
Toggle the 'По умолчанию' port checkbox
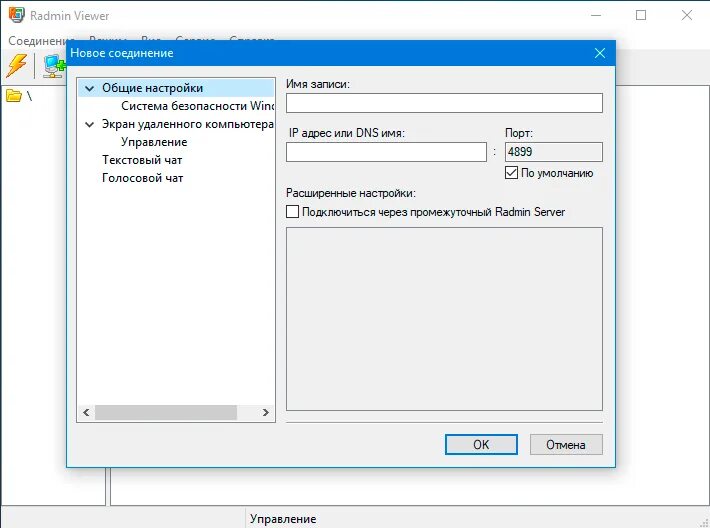(511, 173)
